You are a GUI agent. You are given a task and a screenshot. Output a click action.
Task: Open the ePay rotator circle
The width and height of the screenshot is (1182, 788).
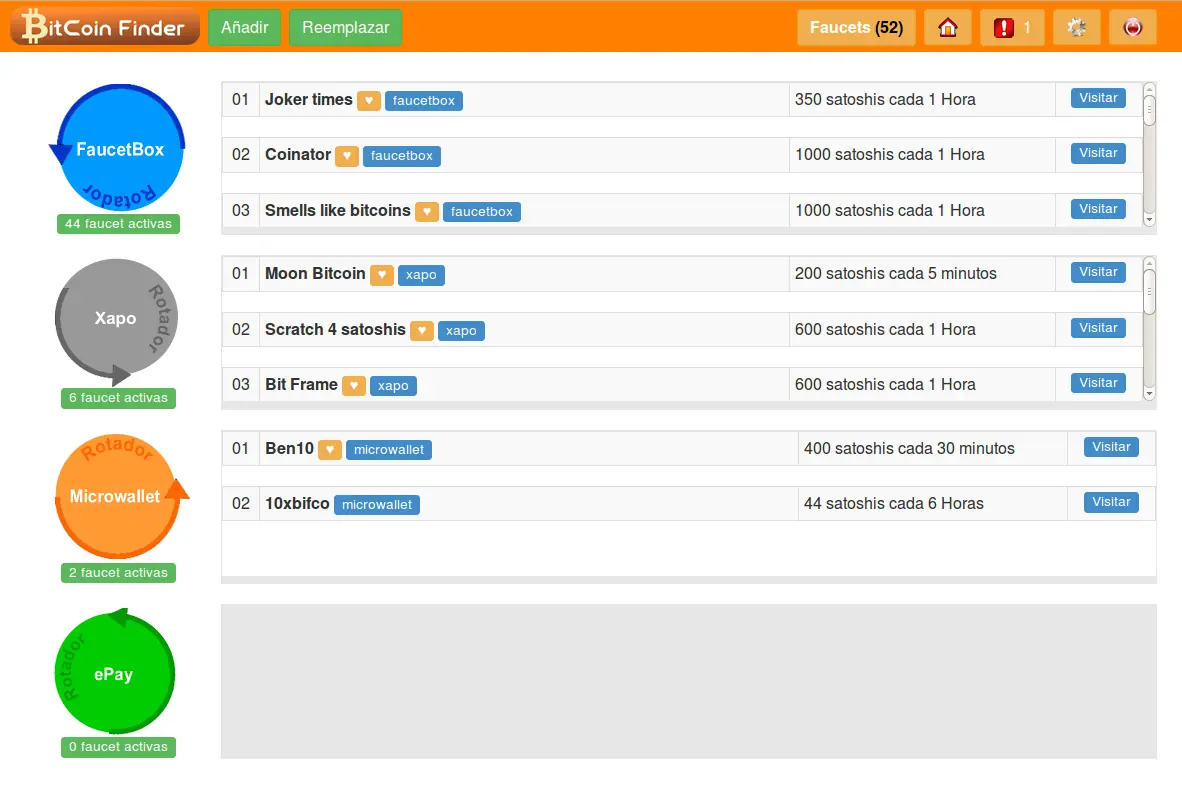tap(115, 673)
